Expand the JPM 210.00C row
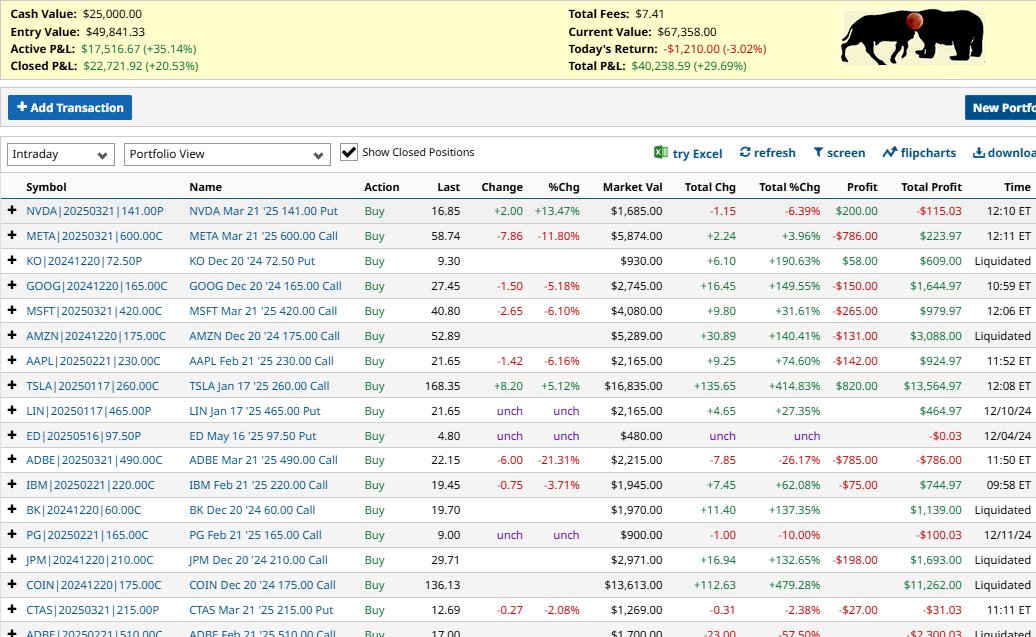Viewport: 1036px width, 637px height. pyautogui.click(x=12, y=560)
